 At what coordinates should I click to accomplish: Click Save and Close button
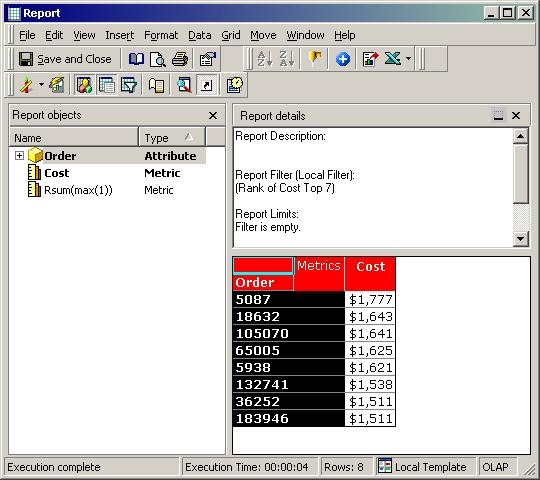[65, 59]
